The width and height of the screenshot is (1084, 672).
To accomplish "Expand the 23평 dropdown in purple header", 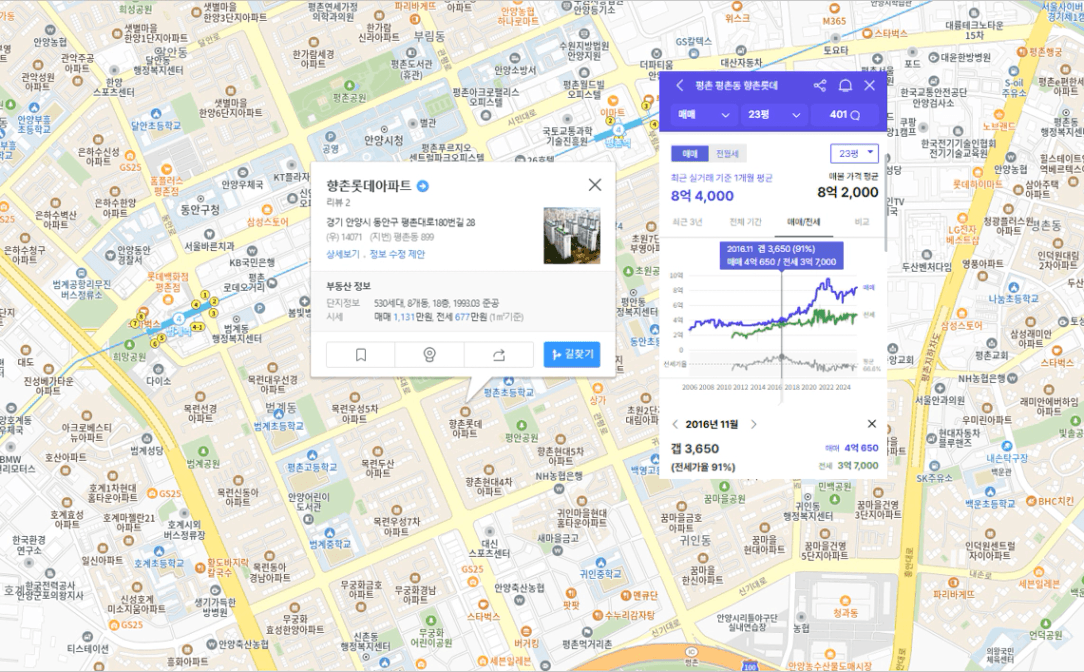I will click(774, 115).
